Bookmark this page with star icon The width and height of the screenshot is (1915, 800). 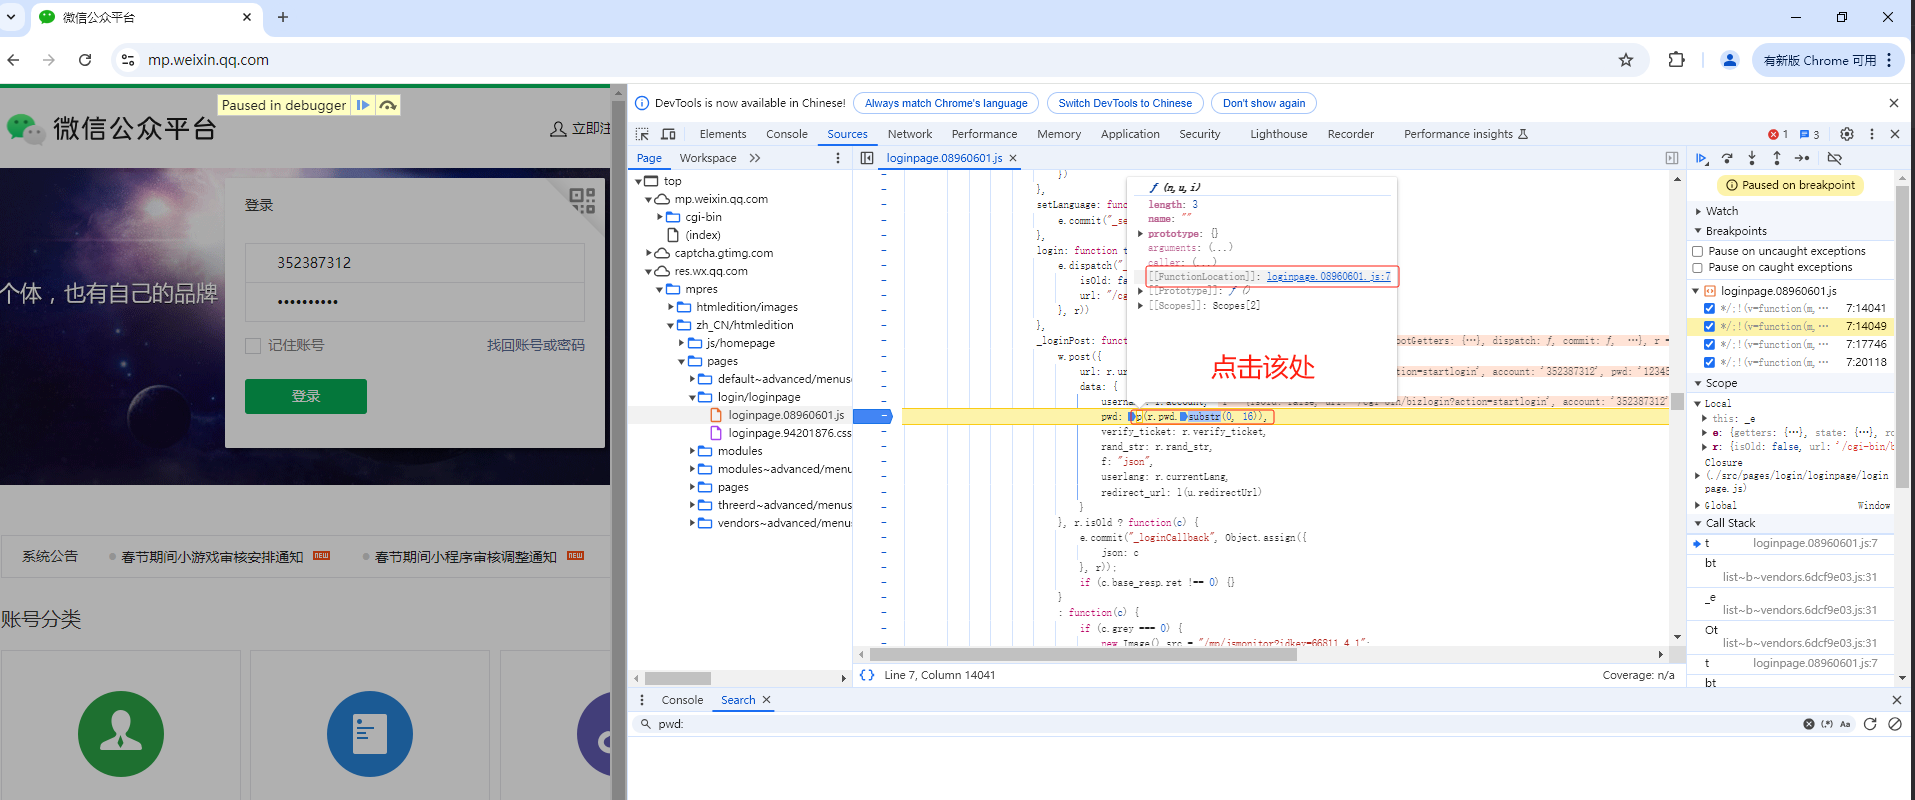pos(1626,60)
